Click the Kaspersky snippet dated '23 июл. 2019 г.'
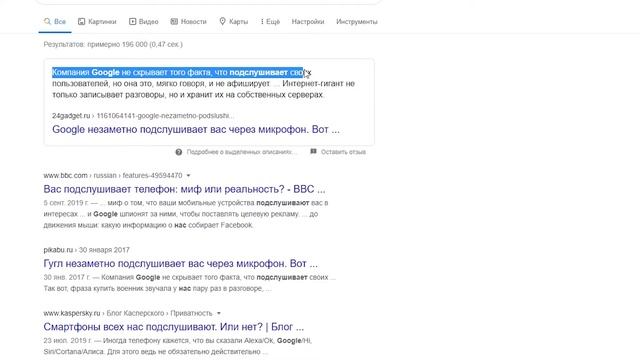640x360 pixels. [178, 346]
